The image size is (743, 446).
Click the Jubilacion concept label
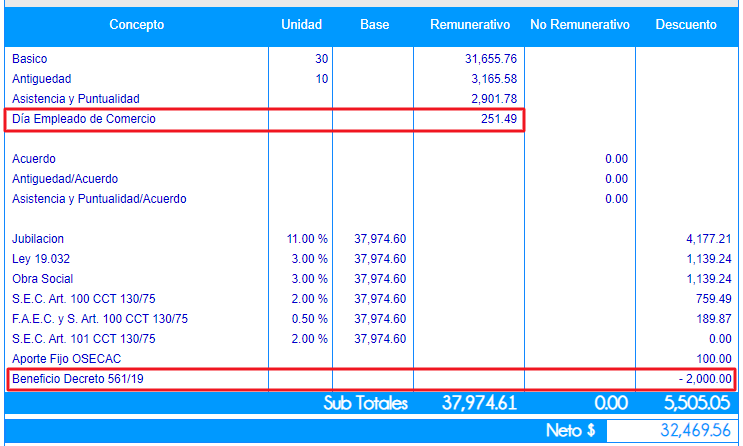coord(38,239)
